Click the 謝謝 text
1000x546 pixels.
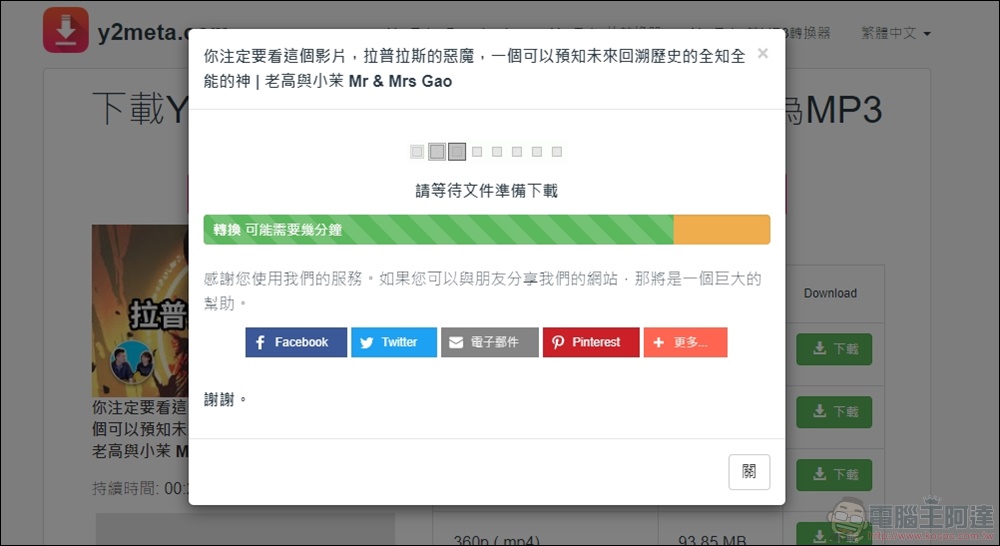[x=224, y=400]
